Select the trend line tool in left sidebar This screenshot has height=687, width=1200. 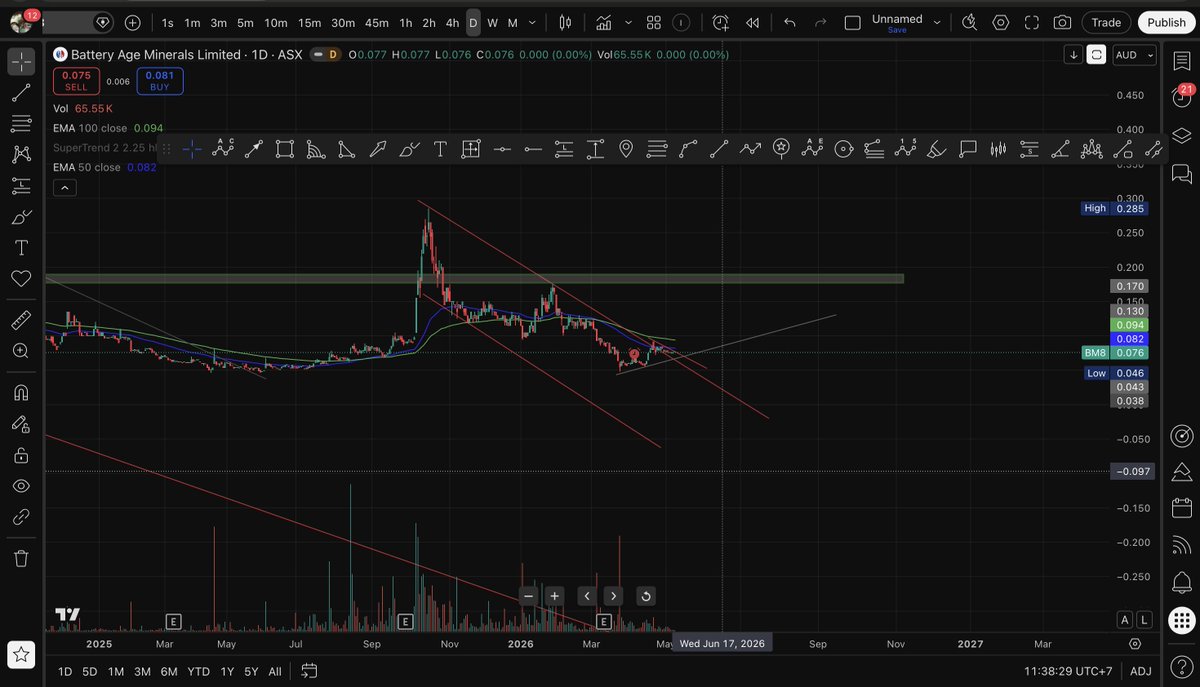tap(21, 93)
